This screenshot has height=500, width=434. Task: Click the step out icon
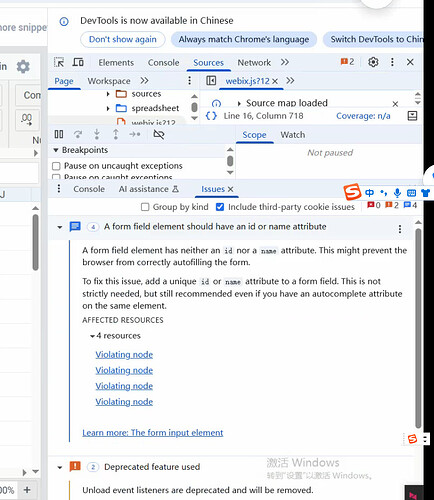[116, 134]
